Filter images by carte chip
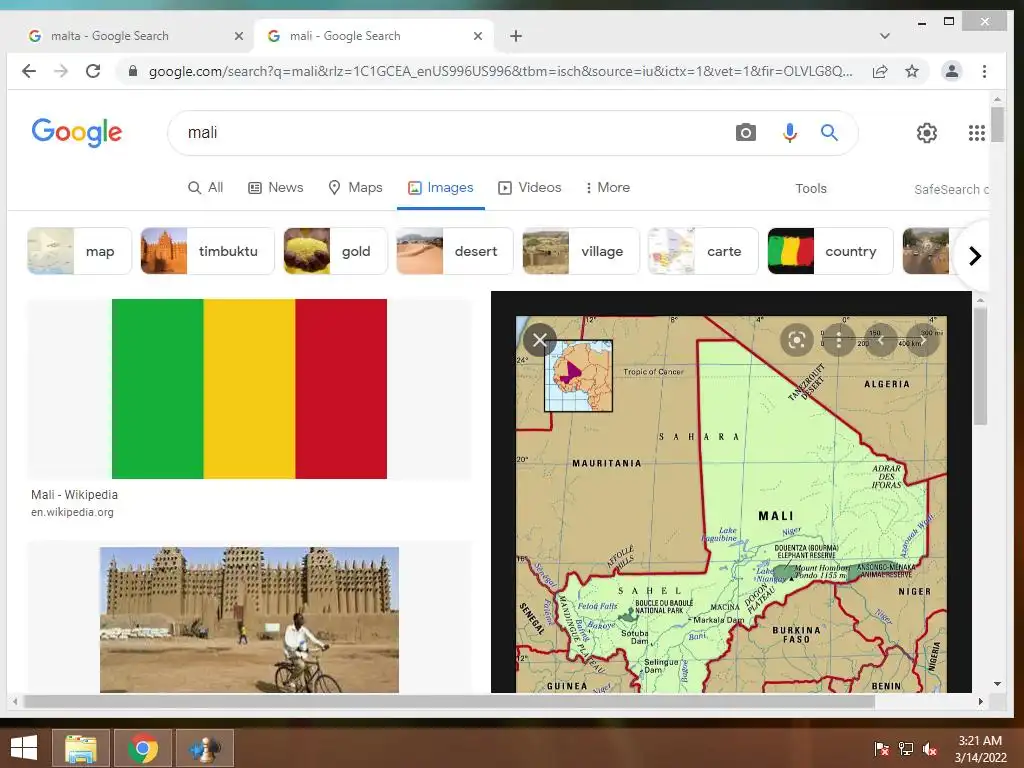 click(x=703, y=251)
